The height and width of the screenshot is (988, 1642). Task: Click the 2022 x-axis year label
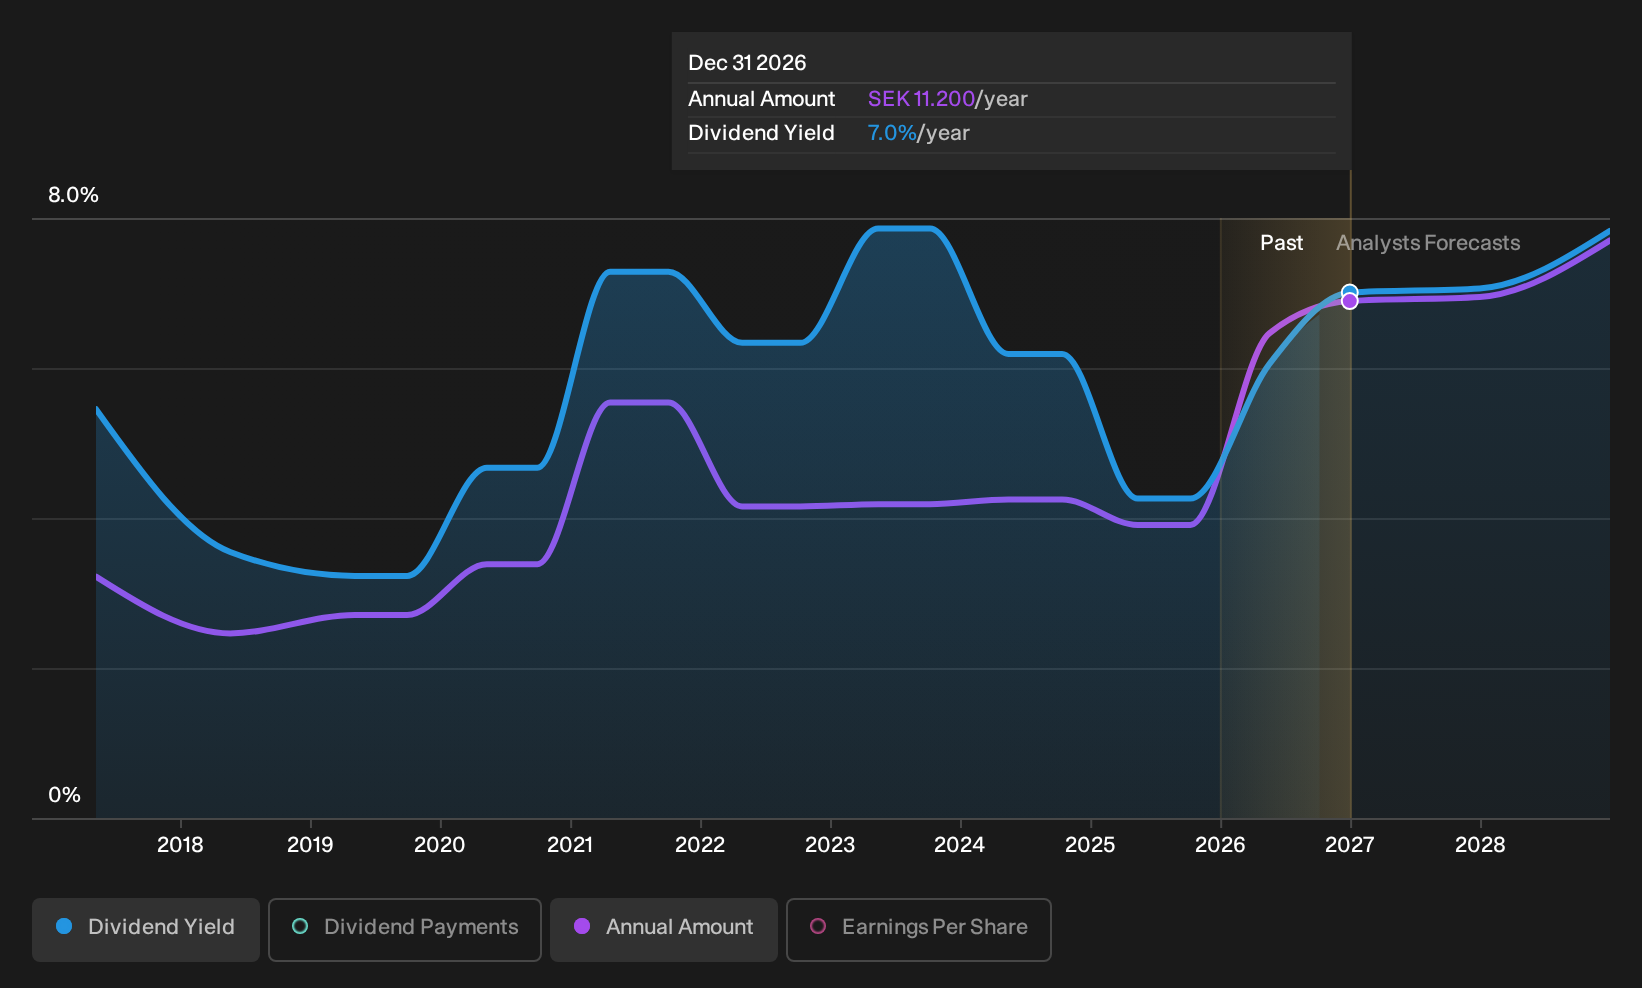click(x=700, y=845)
